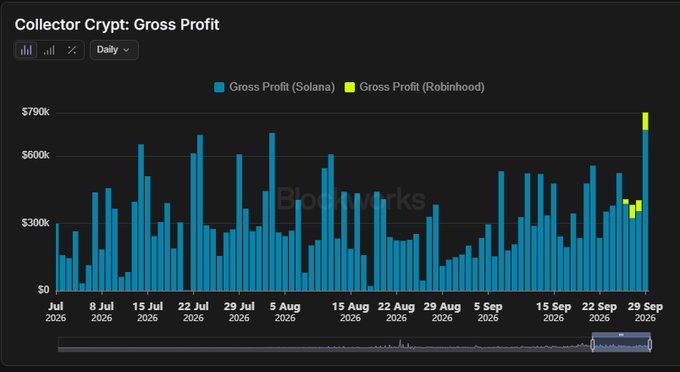Click the 22 Aug 2026 axis label
This screenshot has width=680, height=372.
click(396, 312)
